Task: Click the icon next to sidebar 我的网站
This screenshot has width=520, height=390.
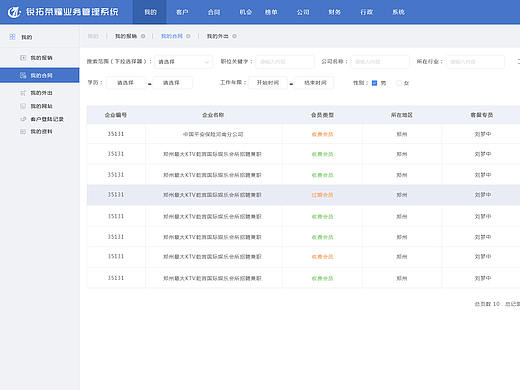Action: click(23, 106)
